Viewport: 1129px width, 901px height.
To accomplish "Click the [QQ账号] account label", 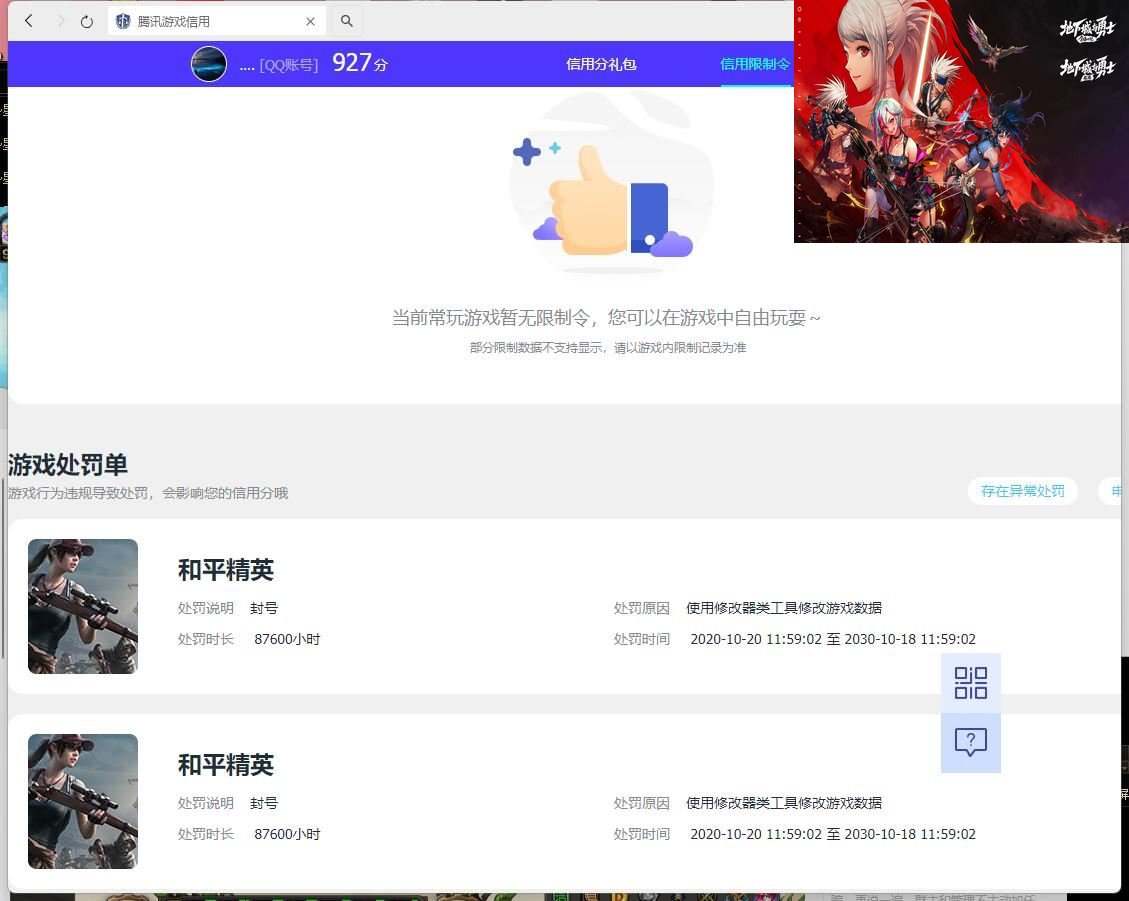I will [288, 65].
